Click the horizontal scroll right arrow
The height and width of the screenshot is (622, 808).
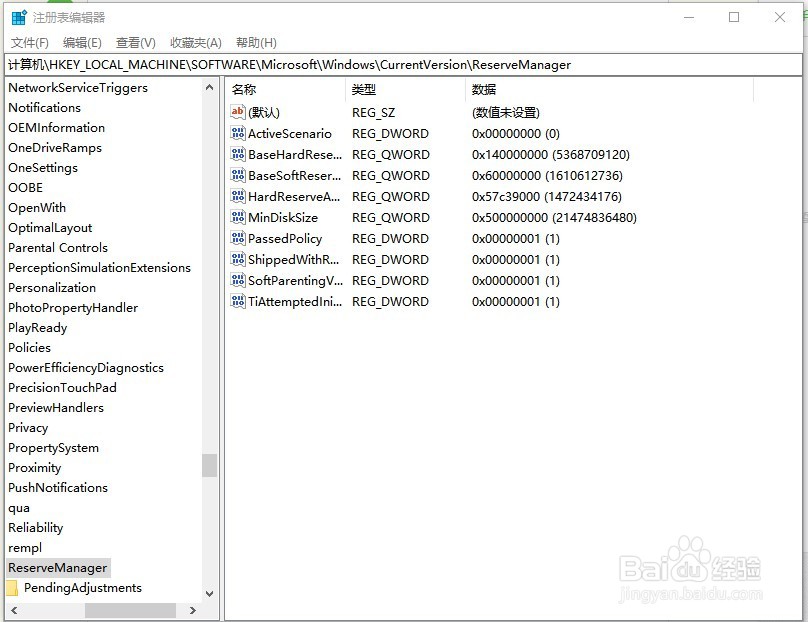(193, 611)
